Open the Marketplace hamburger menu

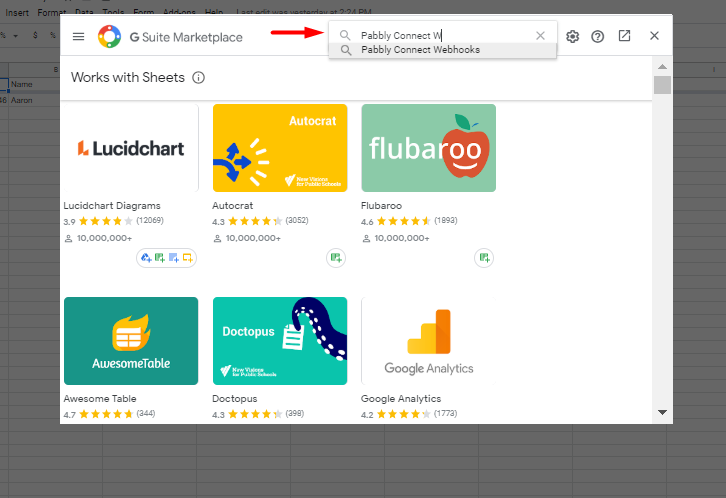78,37
